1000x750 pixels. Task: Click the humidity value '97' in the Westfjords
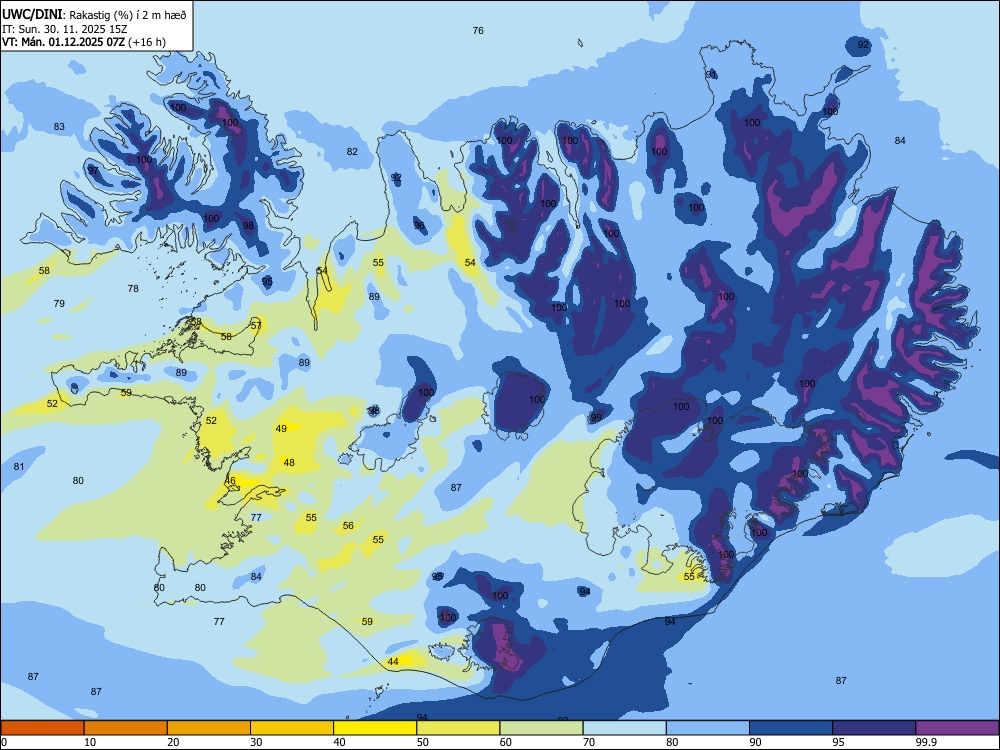(x=93, y=170)
